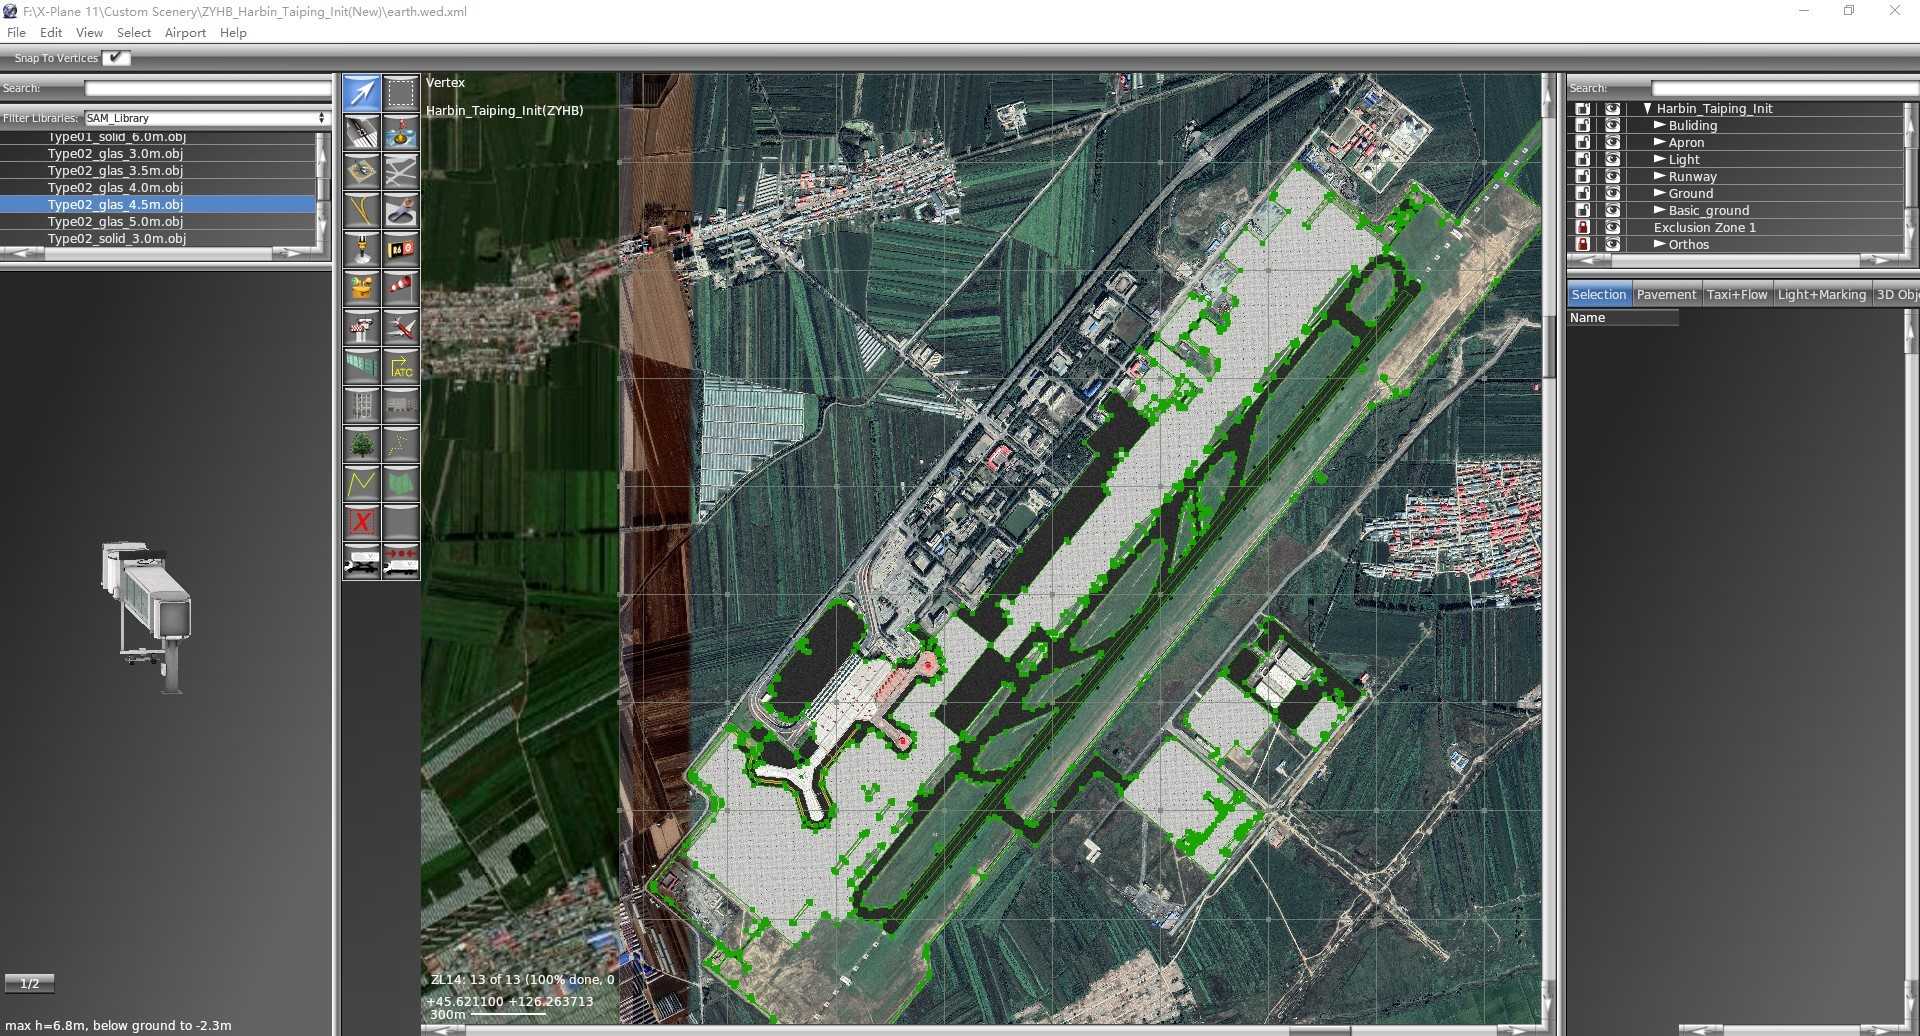
Task: Choose the object Strings dotted tool
Action: (x=400, y=444)
